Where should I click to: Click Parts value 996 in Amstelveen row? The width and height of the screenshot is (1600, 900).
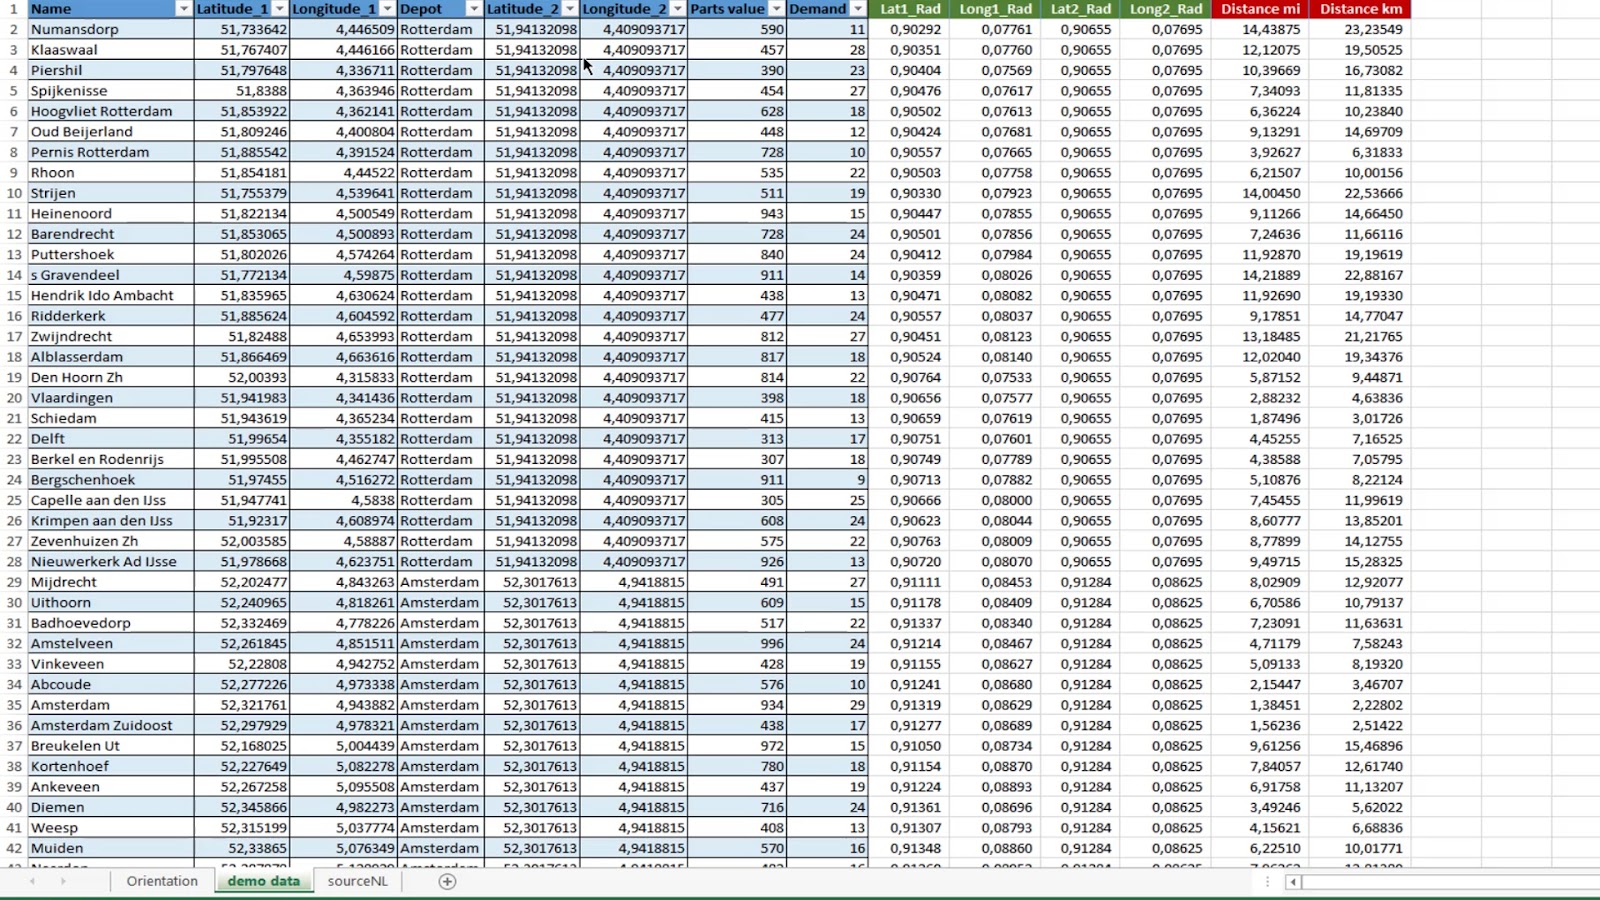pyautogui.click(x=738, y=644)
